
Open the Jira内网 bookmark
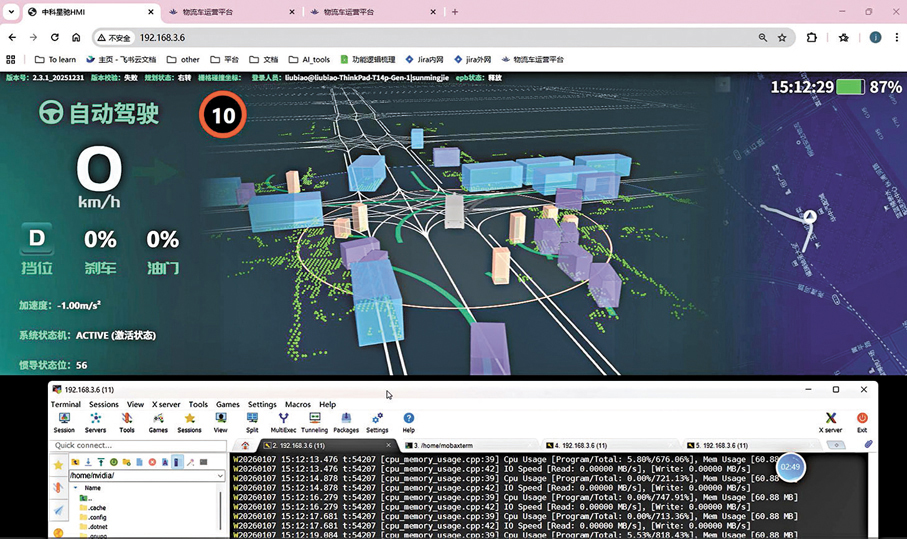424,59
